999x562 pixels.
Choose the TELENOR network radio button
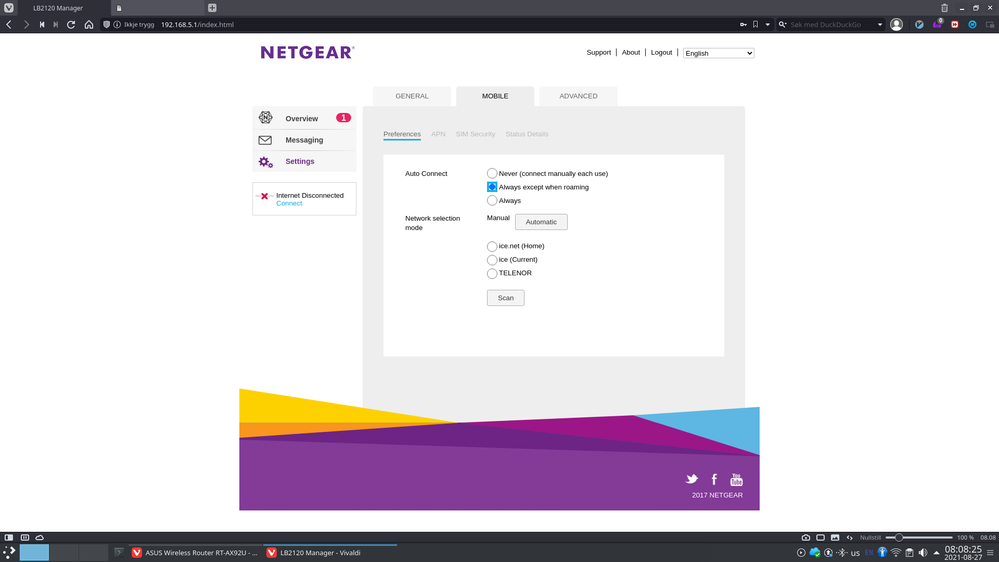[492, 274]
